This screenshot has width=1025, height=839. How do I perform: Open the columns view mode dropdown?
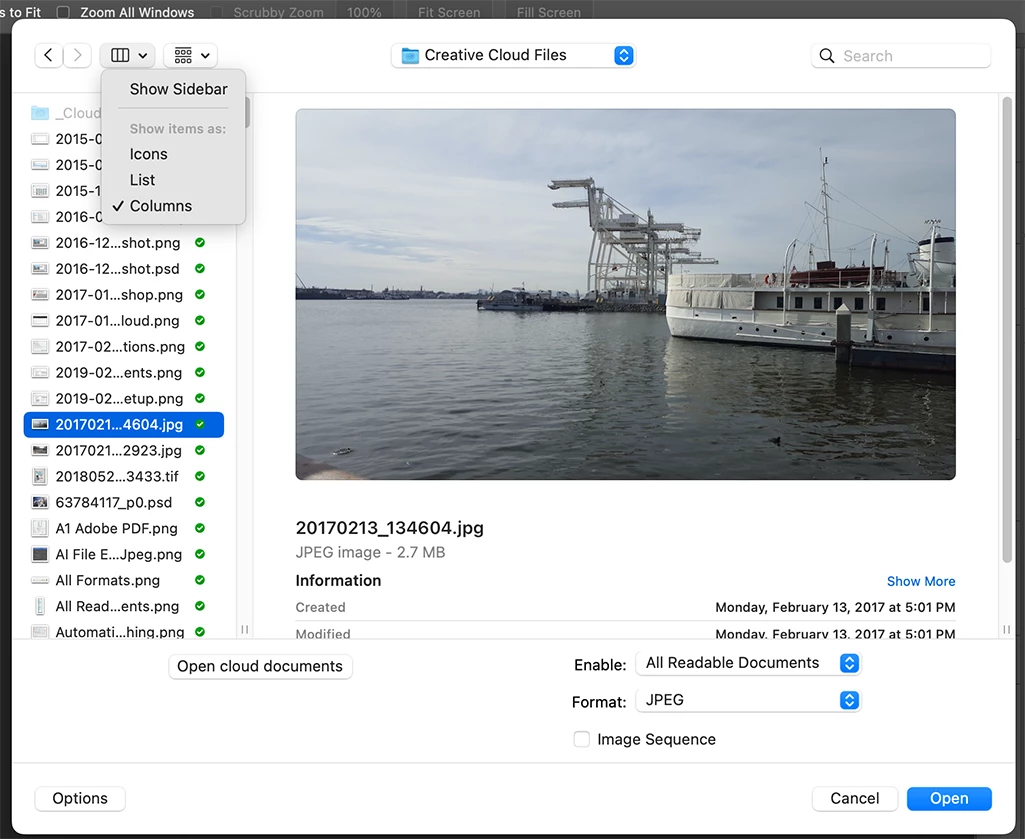click(x=127, y=56)
